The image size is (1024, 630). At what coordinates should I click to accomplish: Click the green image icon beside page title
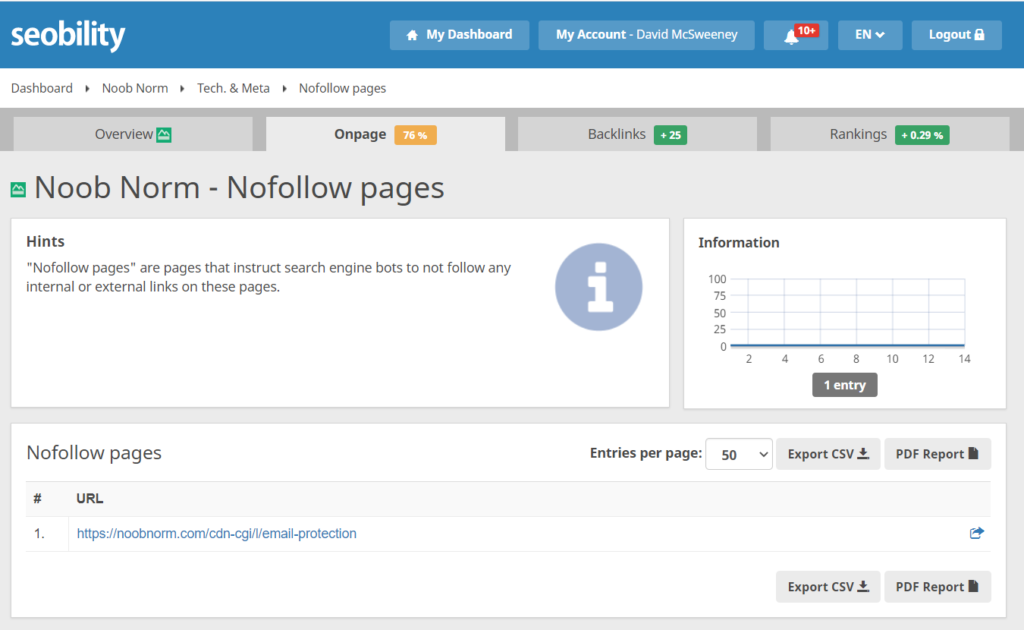(x=18, y=190)
